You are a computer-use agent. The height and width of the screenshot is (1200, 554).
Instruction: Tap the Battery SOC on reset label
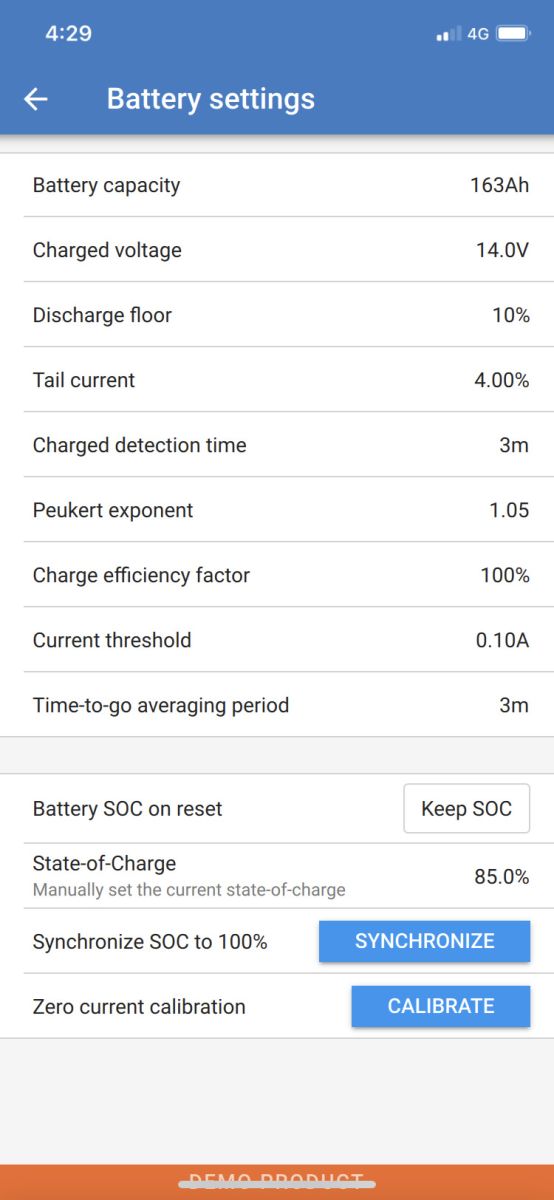tap(128, 809)
